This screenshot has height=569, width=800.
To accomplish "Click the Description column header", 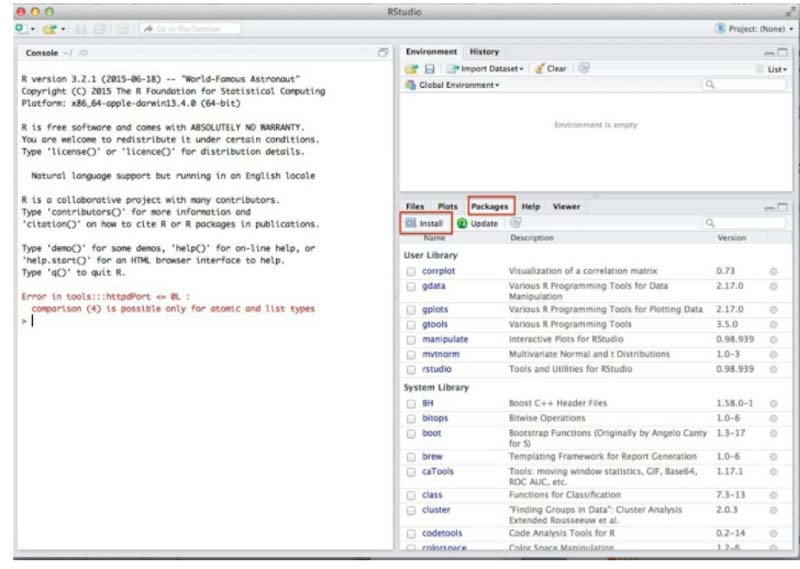I will point(532,238).
